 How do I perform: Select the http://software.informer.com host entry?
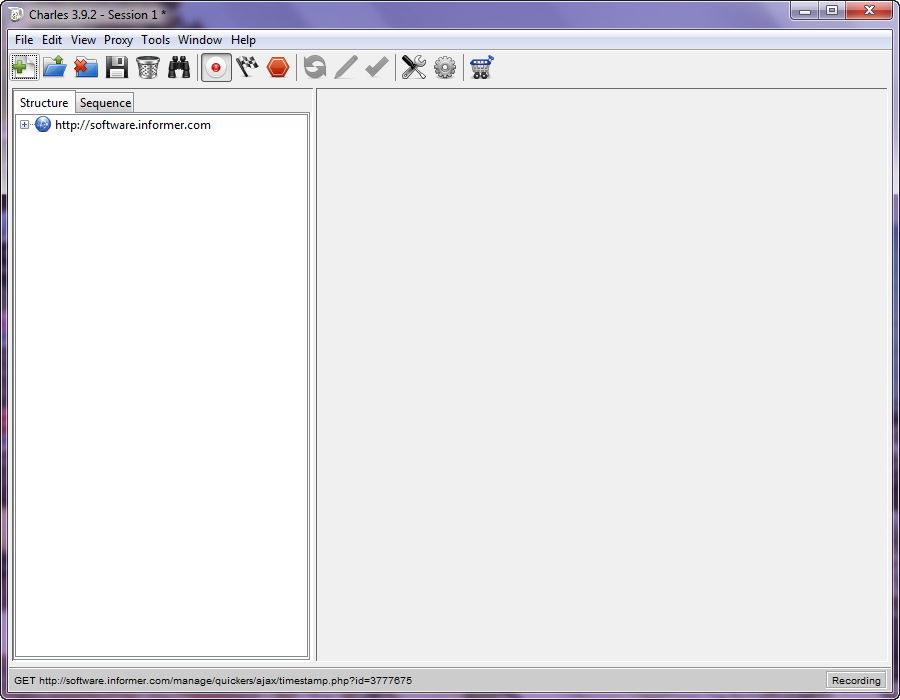pos(132,125)
